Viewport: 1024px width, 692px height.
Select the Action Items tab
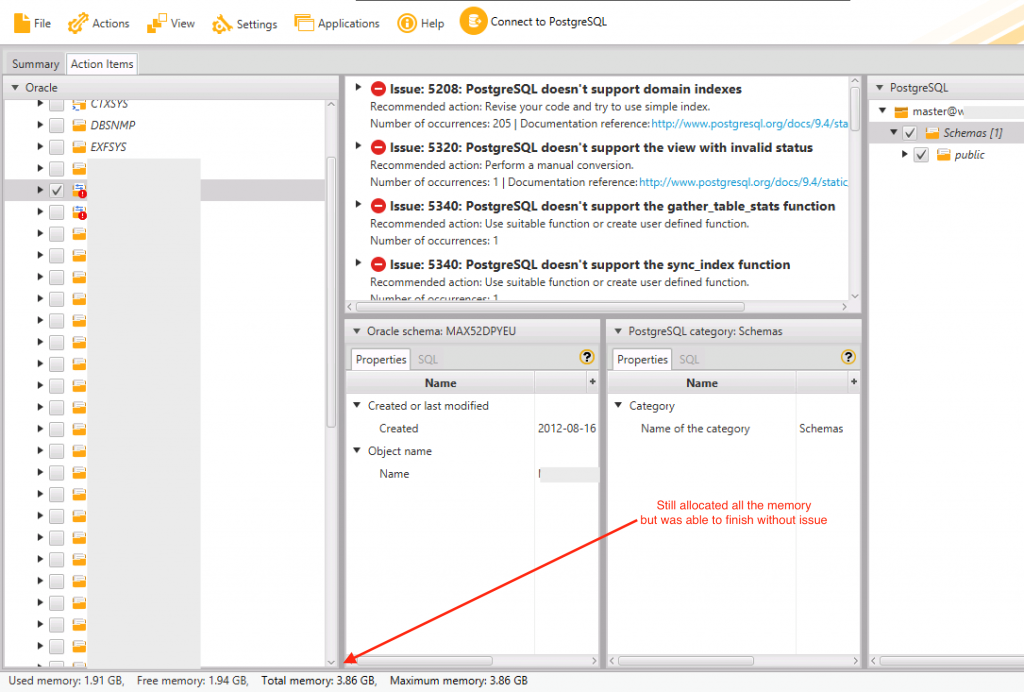tap(102, 63)
